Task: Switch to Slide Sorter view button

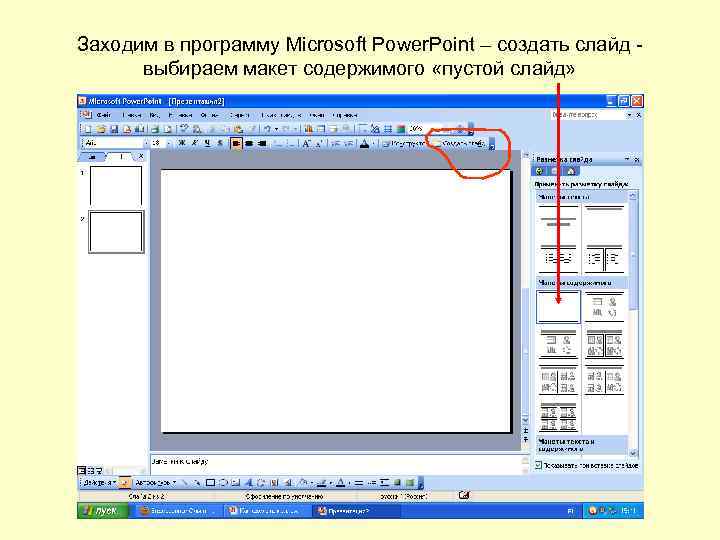Action: (91, 471)
